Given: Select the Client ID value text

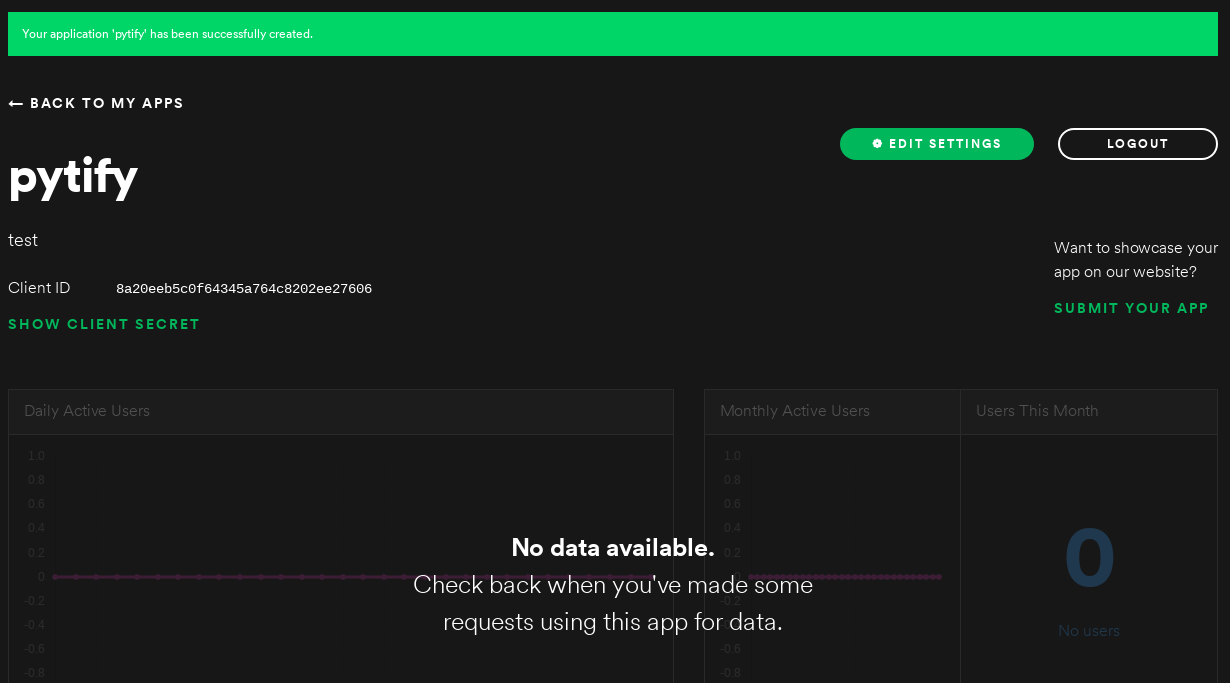Looking at the screenshot, I should click(x=244, y=289).
